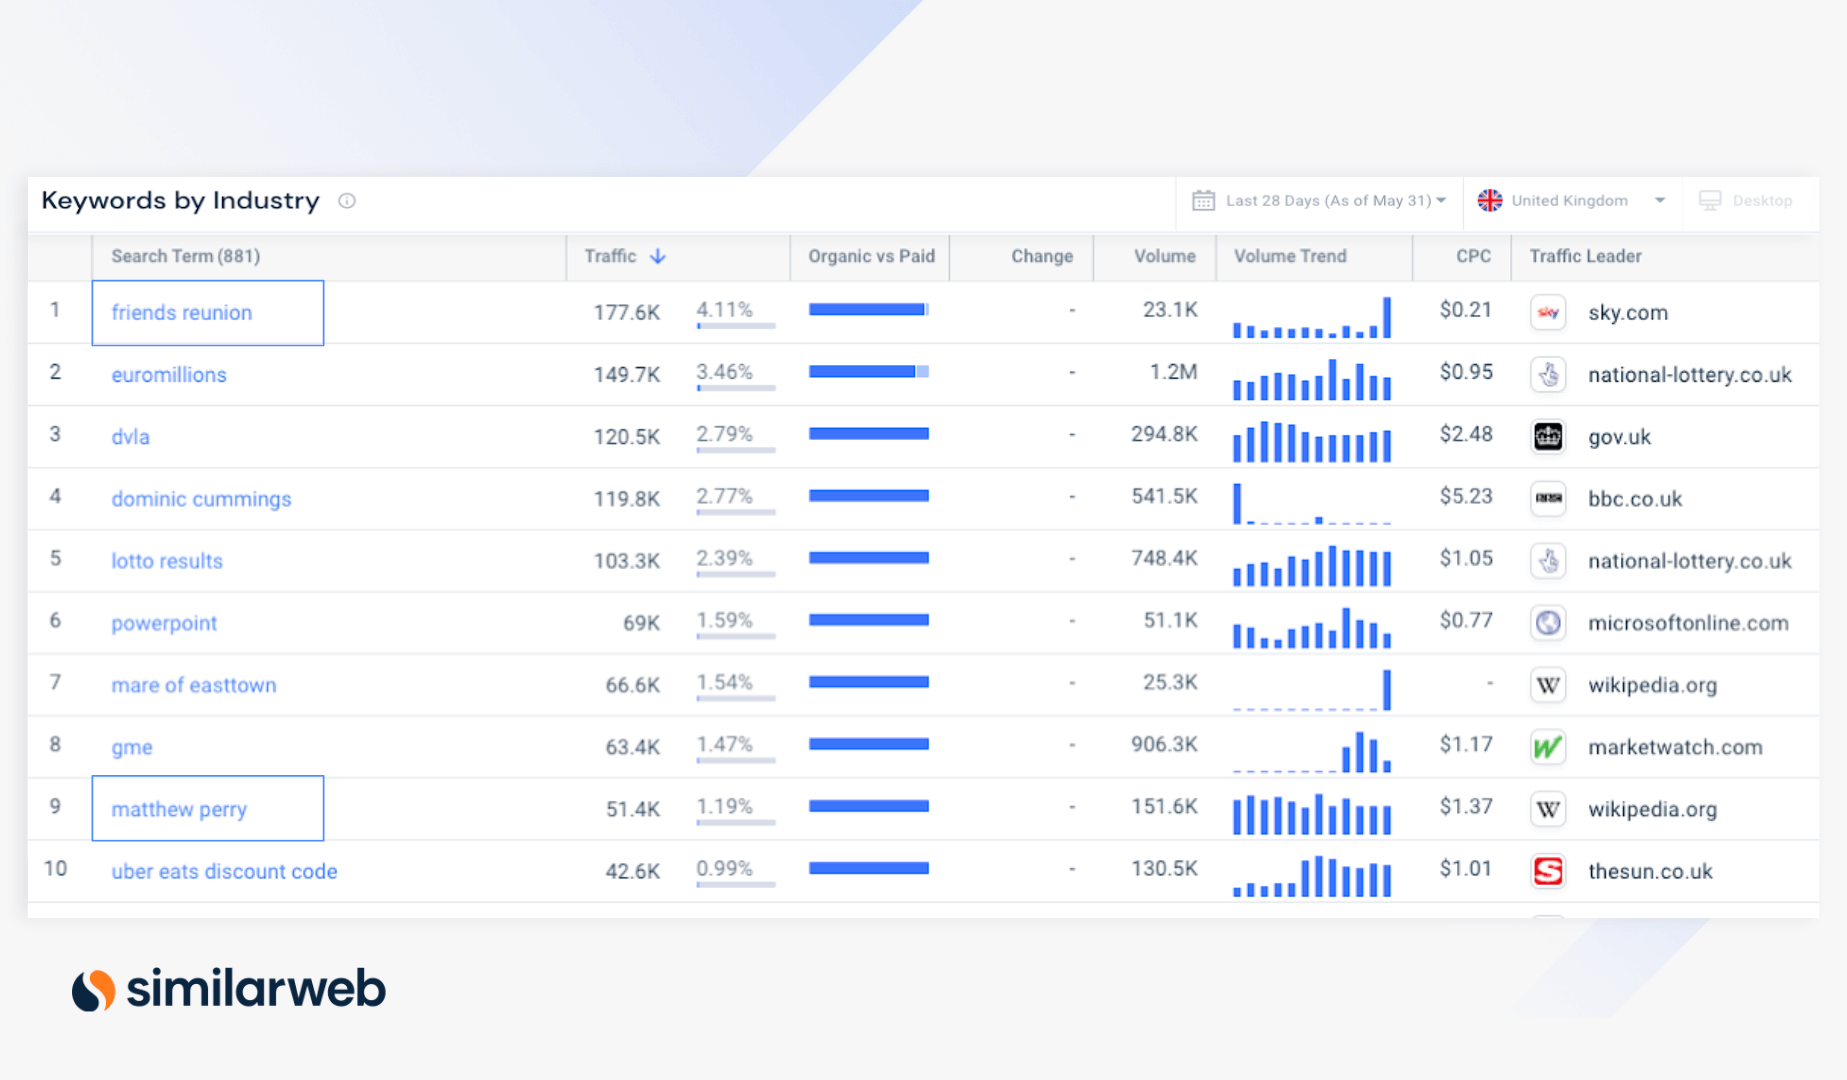Click the 42.6K traffic value
Image resolution: width=1847 pixels, height=1080 pixels.
pyautogui.click(x=633, y=871)
